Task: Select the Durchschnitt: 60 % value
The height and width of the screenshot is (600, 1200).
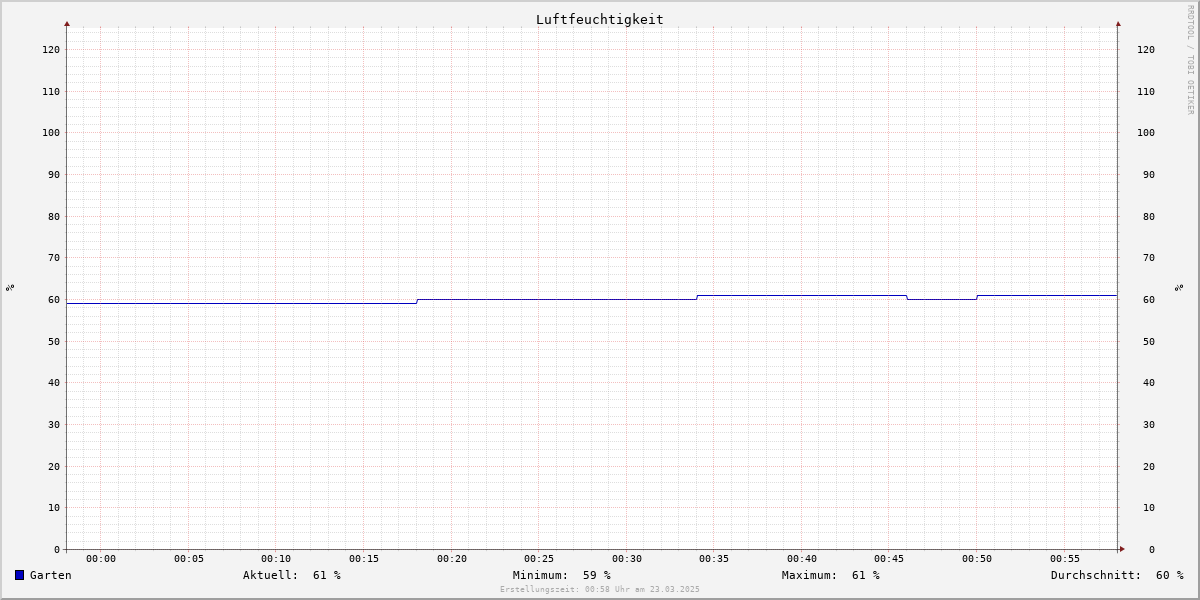Action: 1117,575
